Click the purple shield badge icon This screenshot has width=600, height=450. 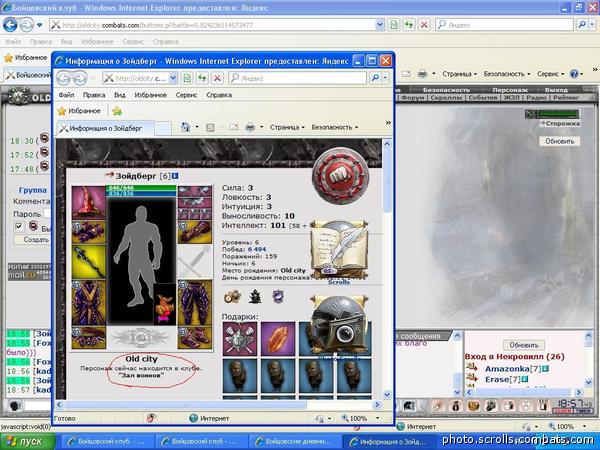pos(278,297)
